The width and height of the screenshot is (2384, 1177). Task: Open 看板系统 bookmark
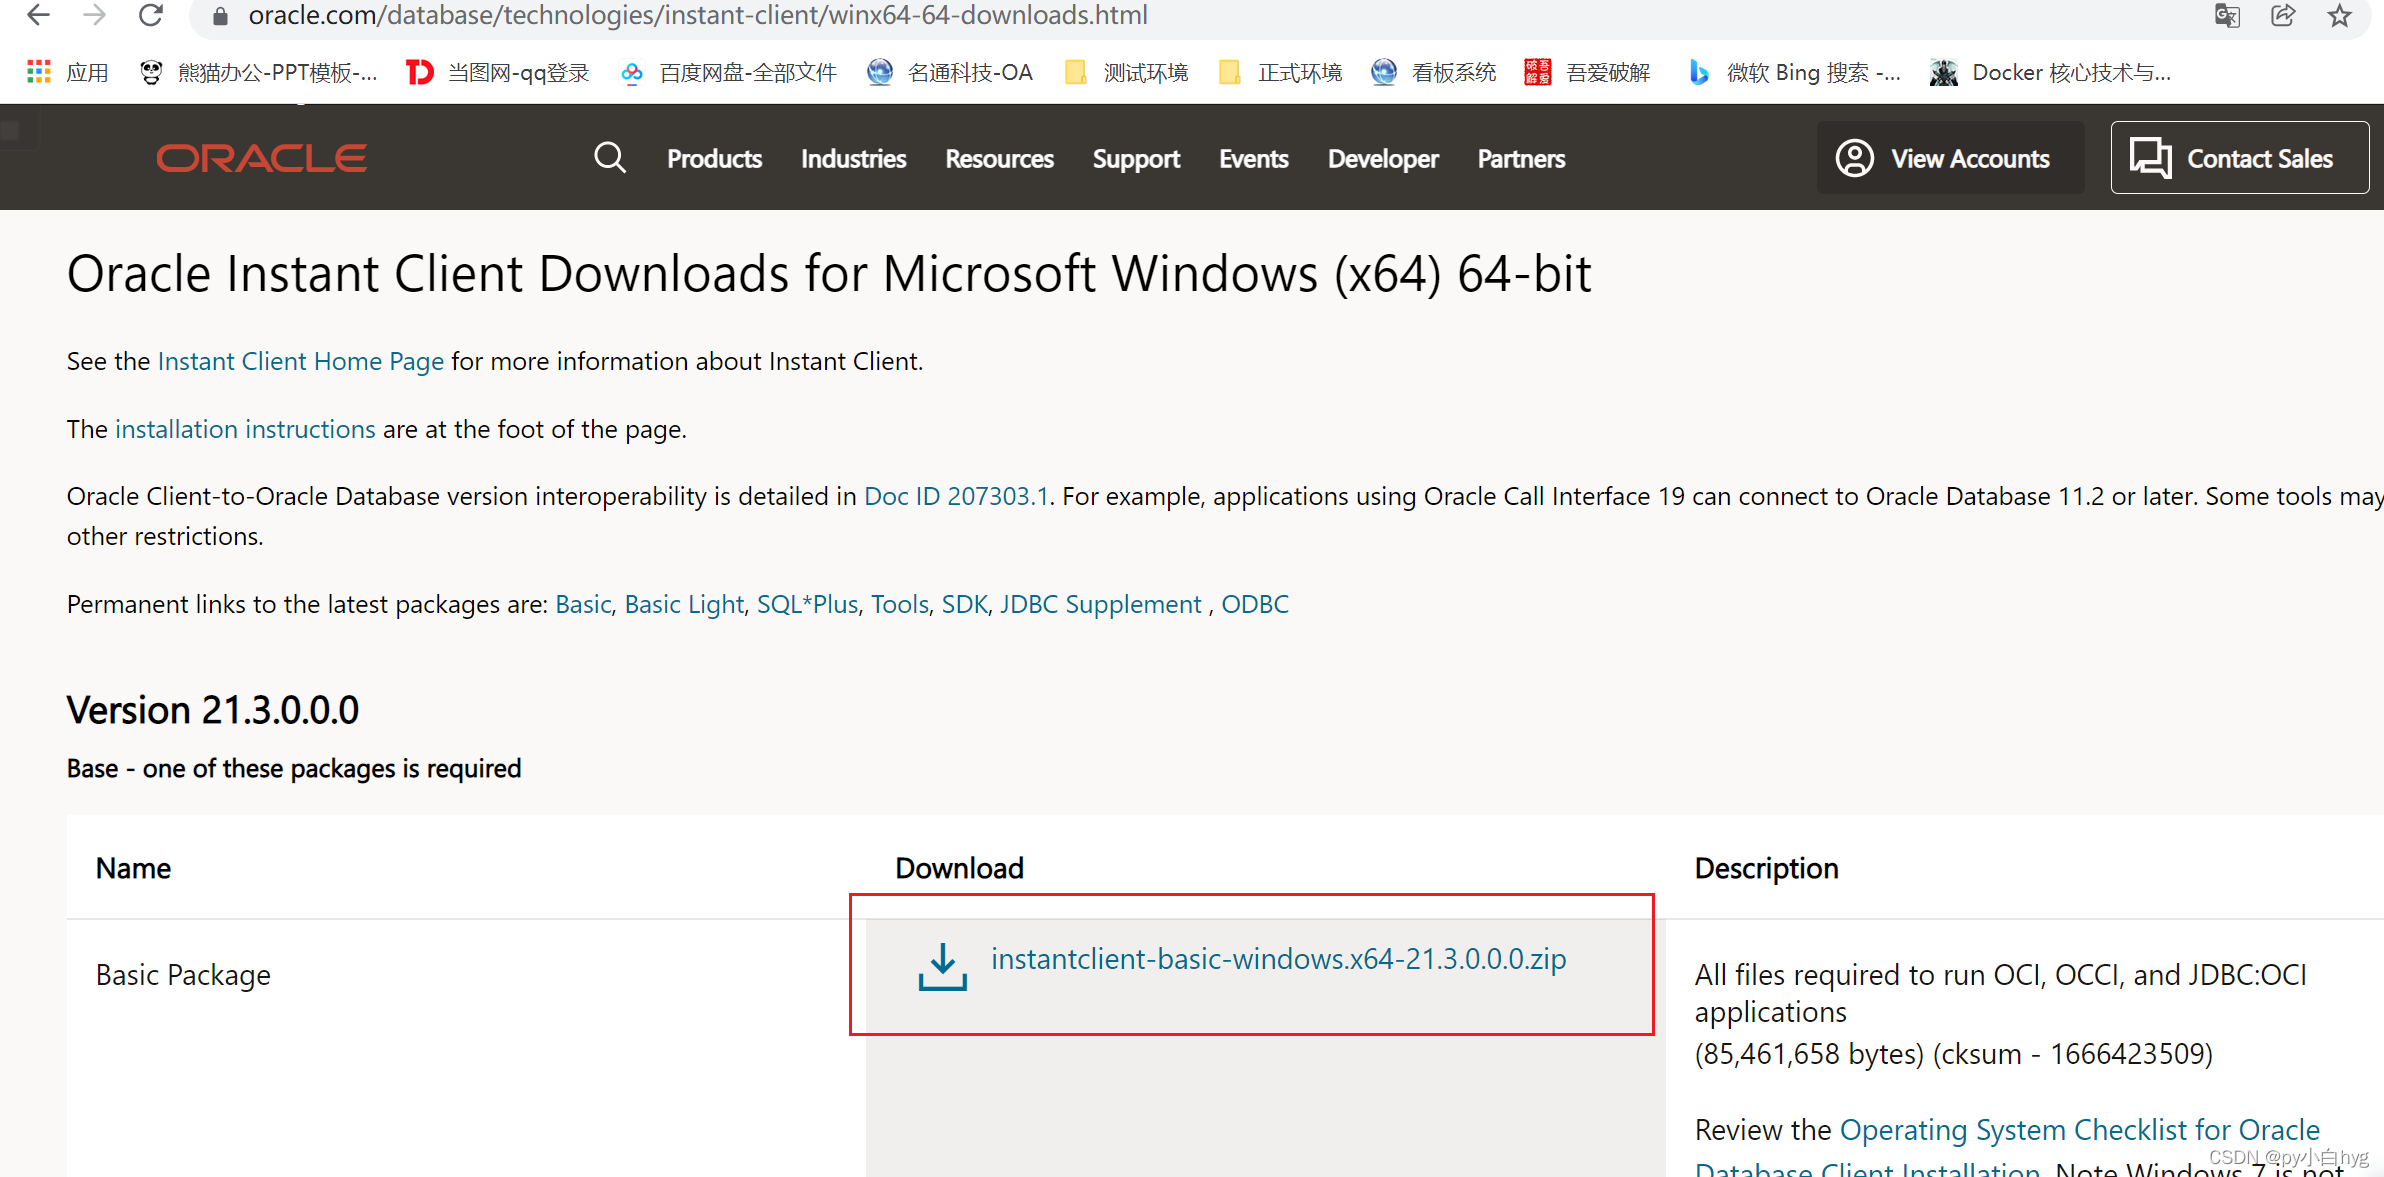pos(1434,72)
